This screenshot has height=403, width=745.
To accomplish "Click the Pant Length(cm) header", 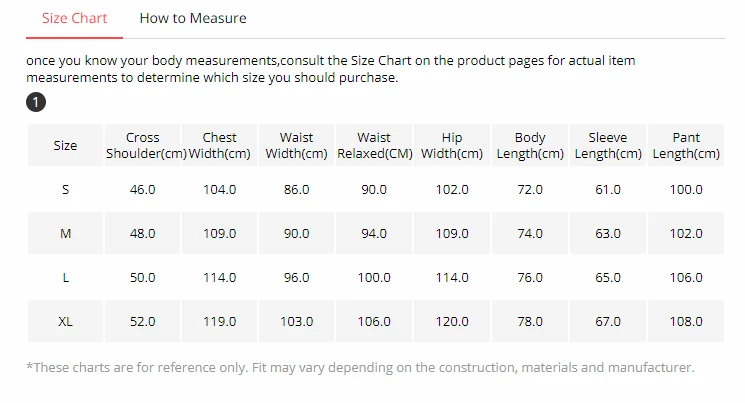I will point(686,146).
